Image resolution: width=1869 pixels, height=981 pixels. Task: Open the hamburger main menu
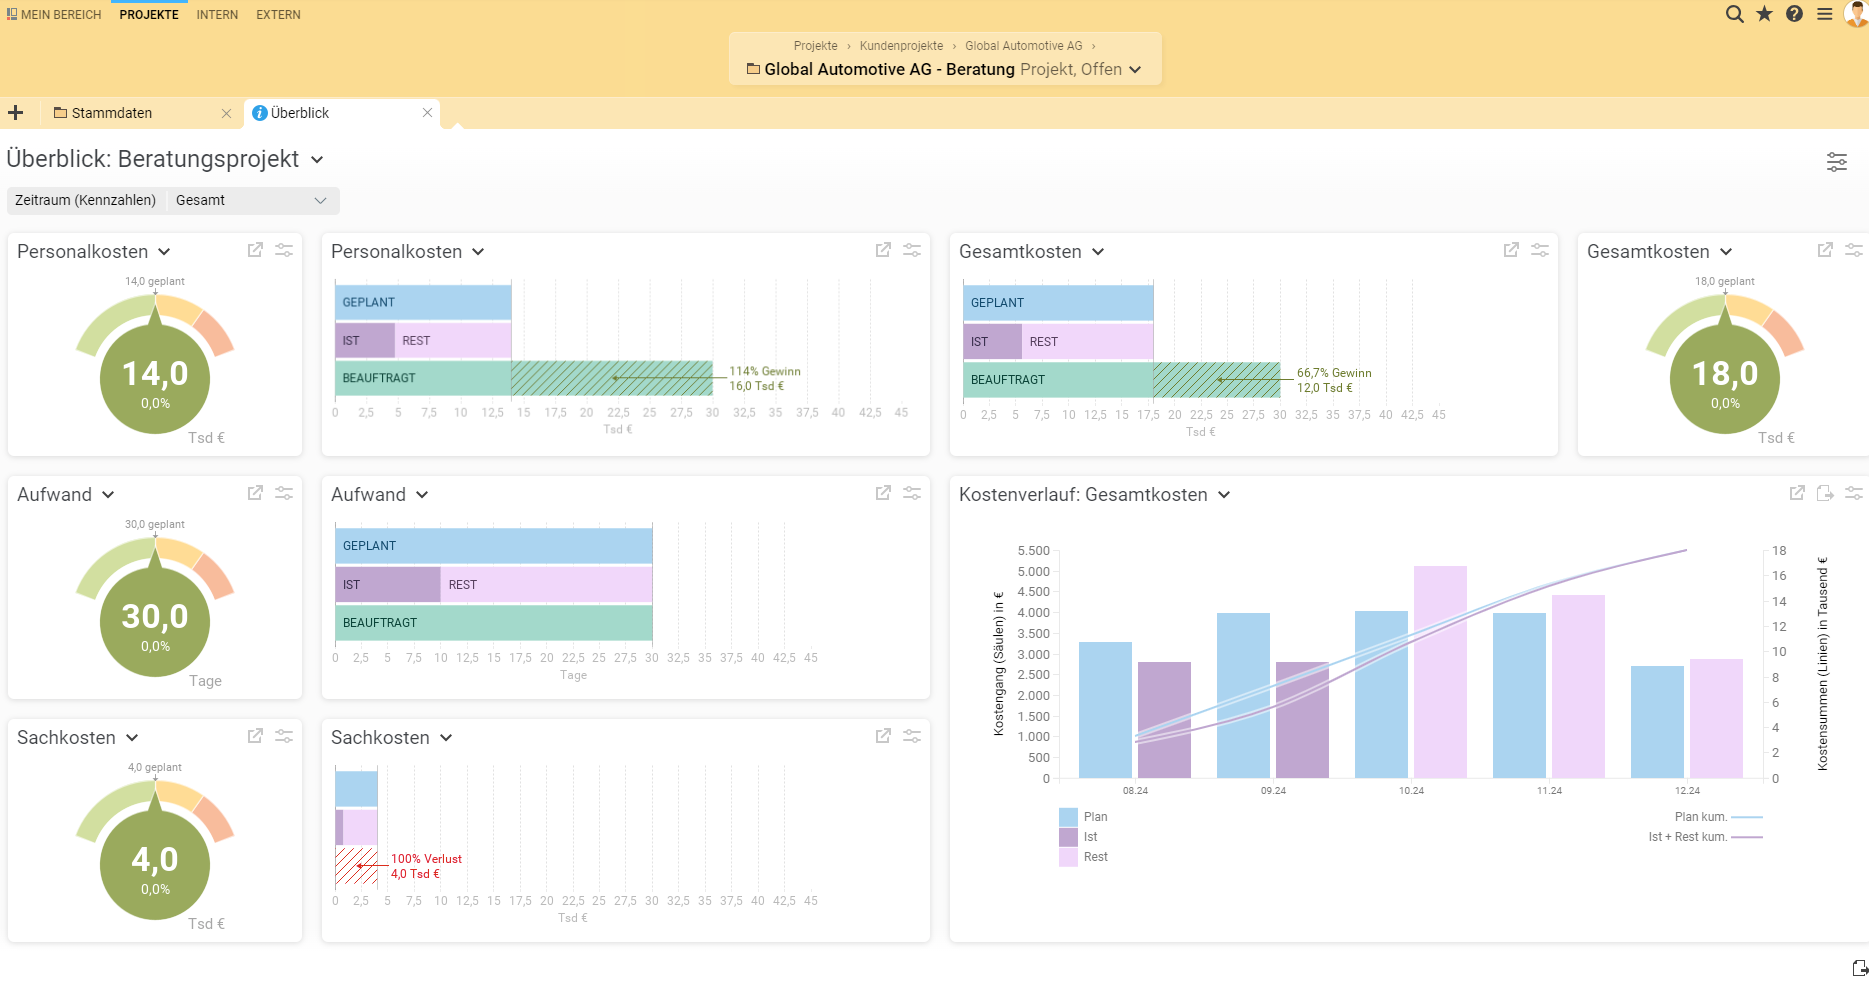point(1824,14)
